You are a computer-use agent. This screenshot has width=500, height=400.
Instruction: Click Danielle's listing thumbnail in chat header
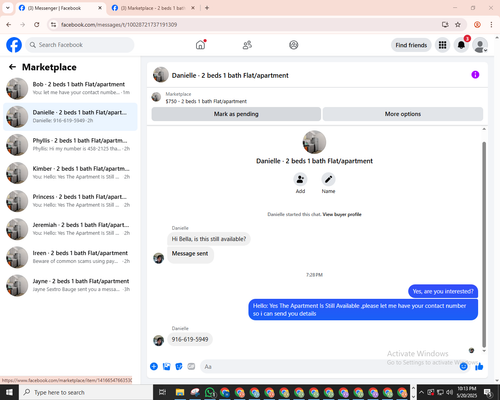click(x=161, y=75)
